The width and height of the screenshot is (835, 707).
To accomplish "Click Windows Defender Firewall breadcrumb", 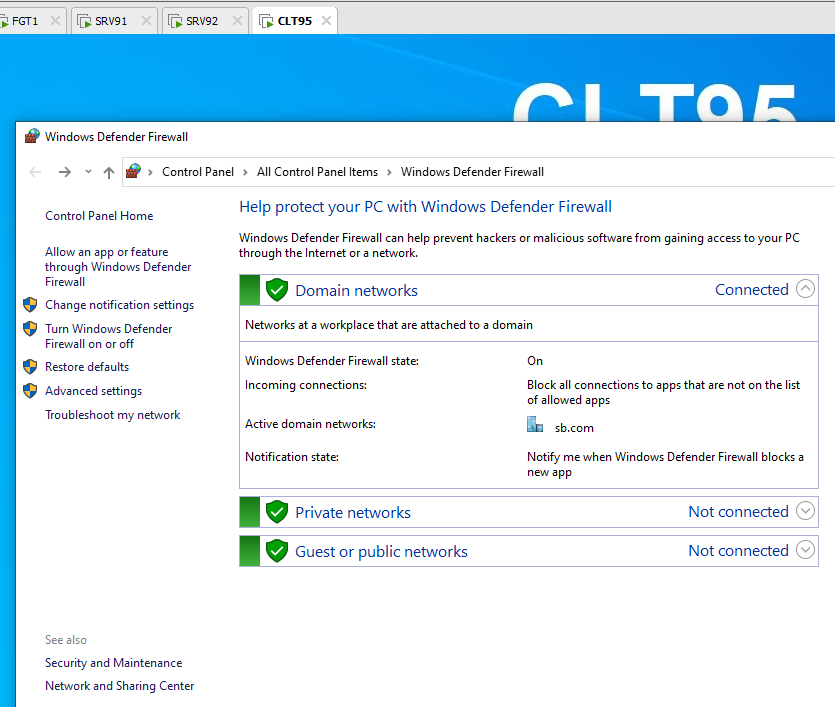I will (x=472, y=172).
